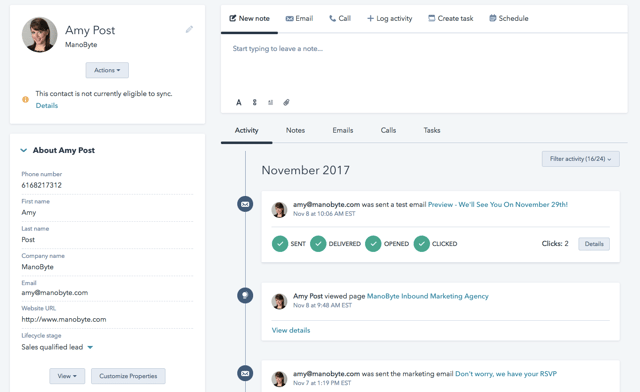The height and width of the screenshot is (392, 640).
Task: Click the Details link under sync warning
Action: tap(47, 105)
